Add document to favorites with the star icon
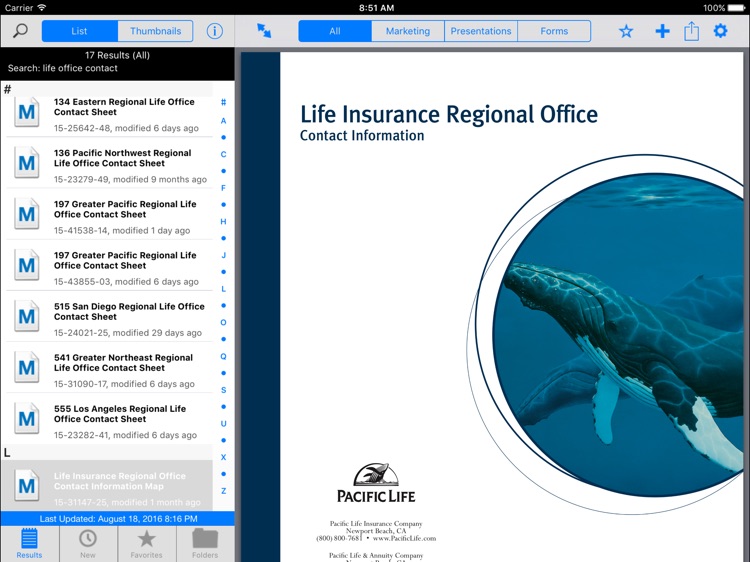The image size is (750, 562). tap(626, 31)
